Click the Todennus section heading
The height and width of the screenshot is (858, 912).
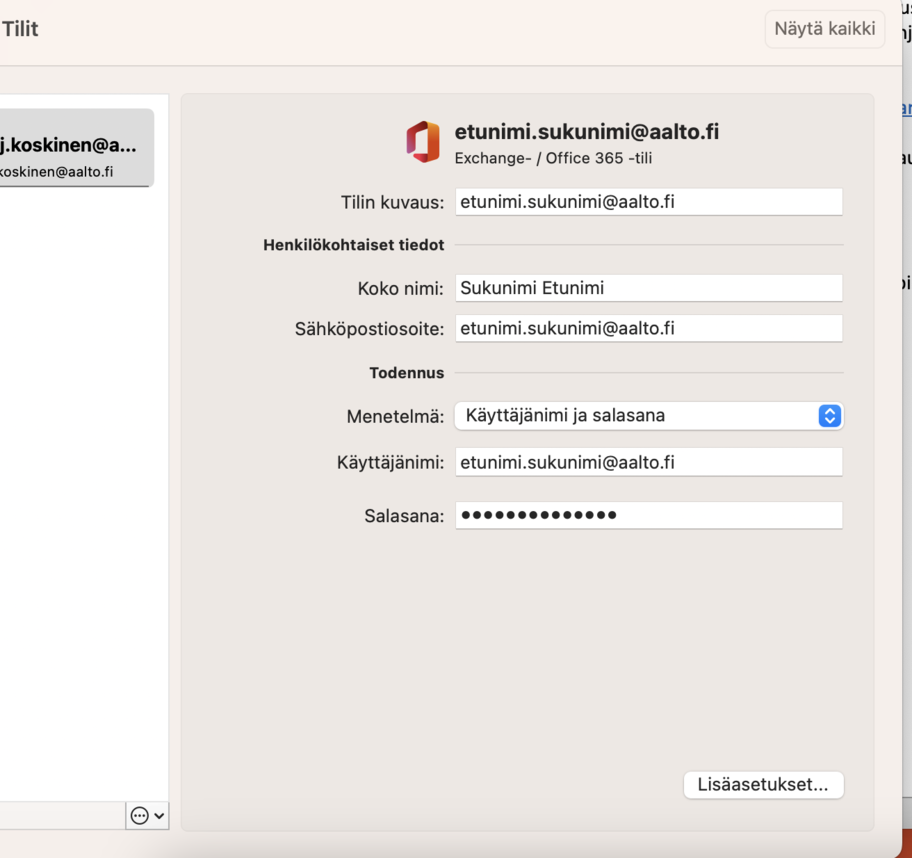406,373
